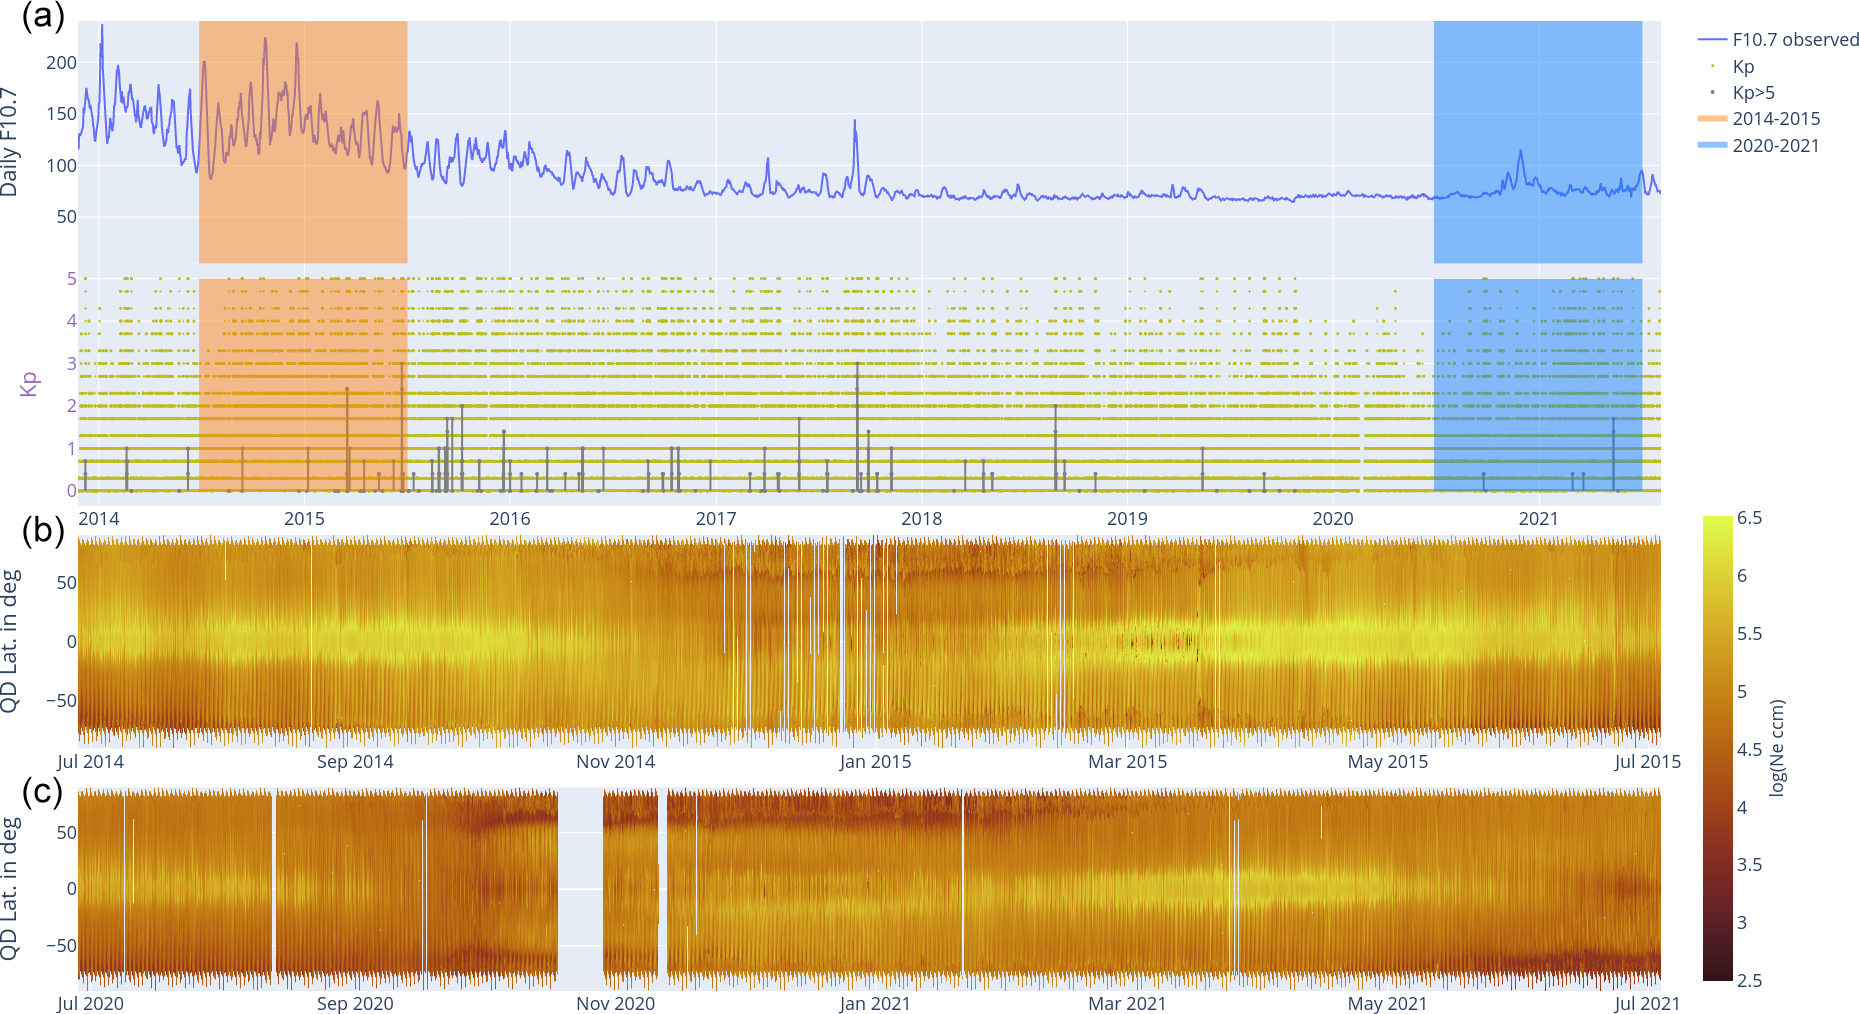Click the panel (a) label
The height and width of the screenshot is (1014, 1859).
tap(42, 16)
